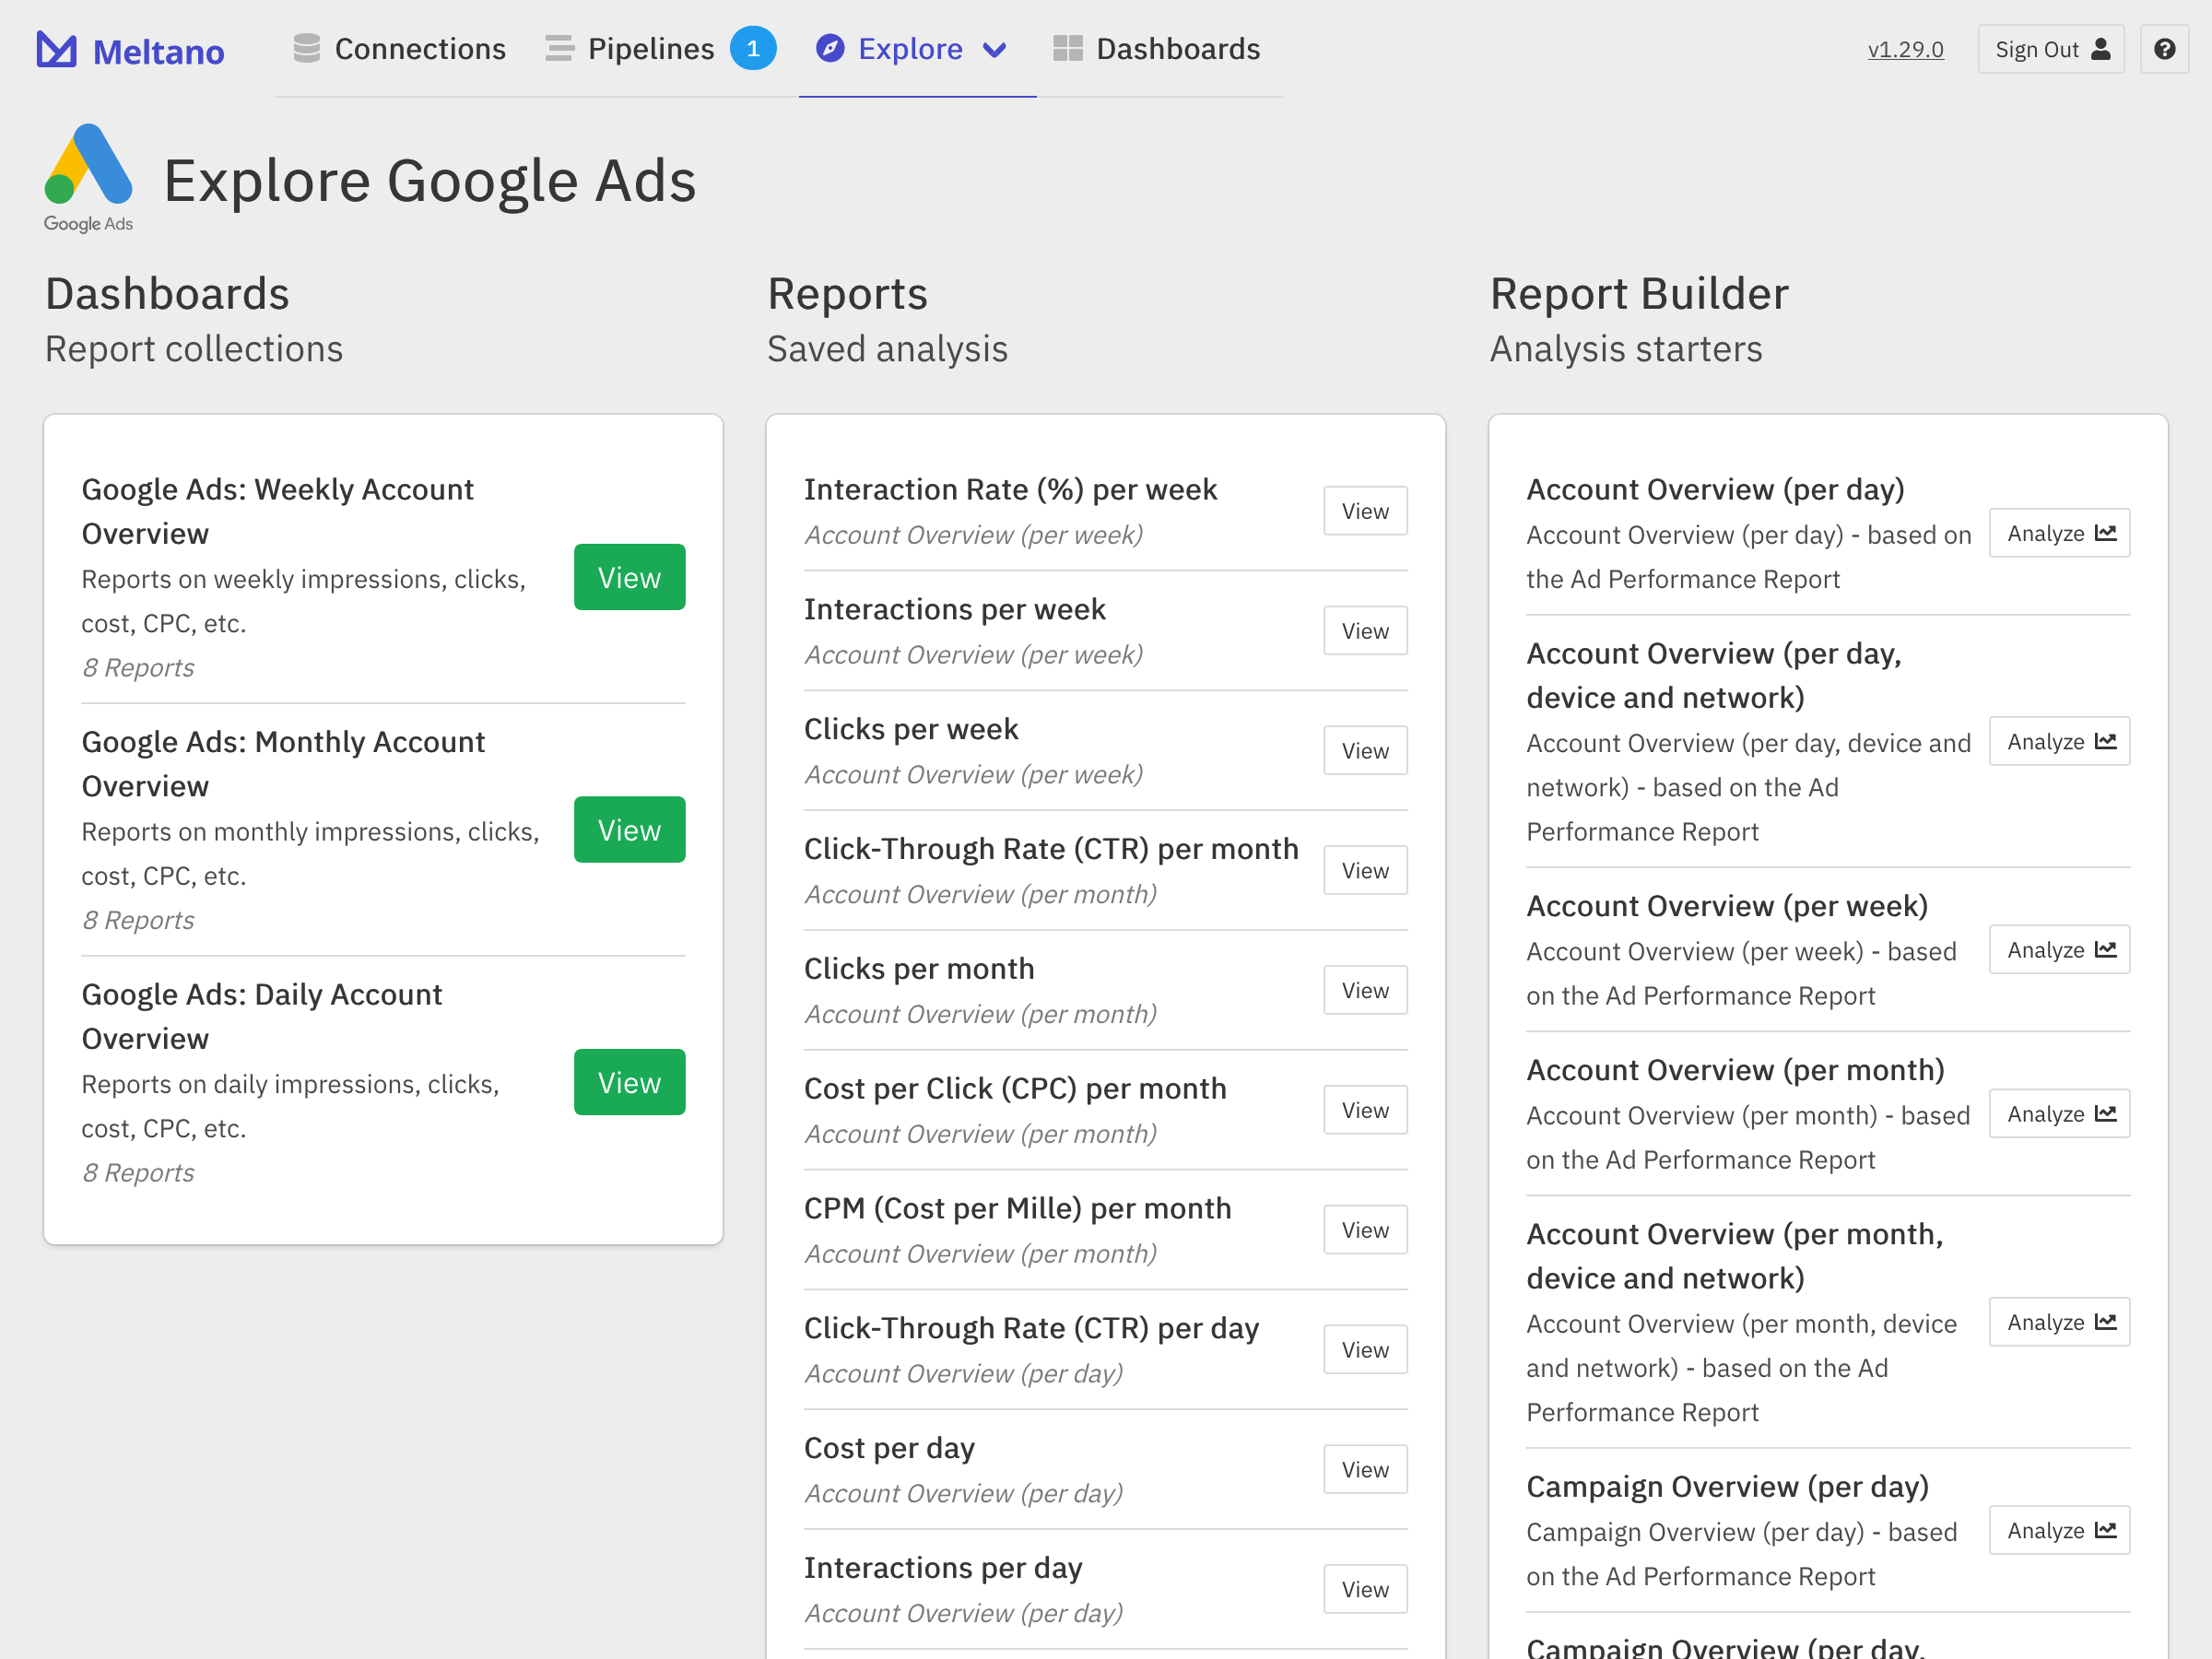Screen dimensions: 2212x1659
Task: Click the Google Ads logo
Action: [x=88, y=178]
